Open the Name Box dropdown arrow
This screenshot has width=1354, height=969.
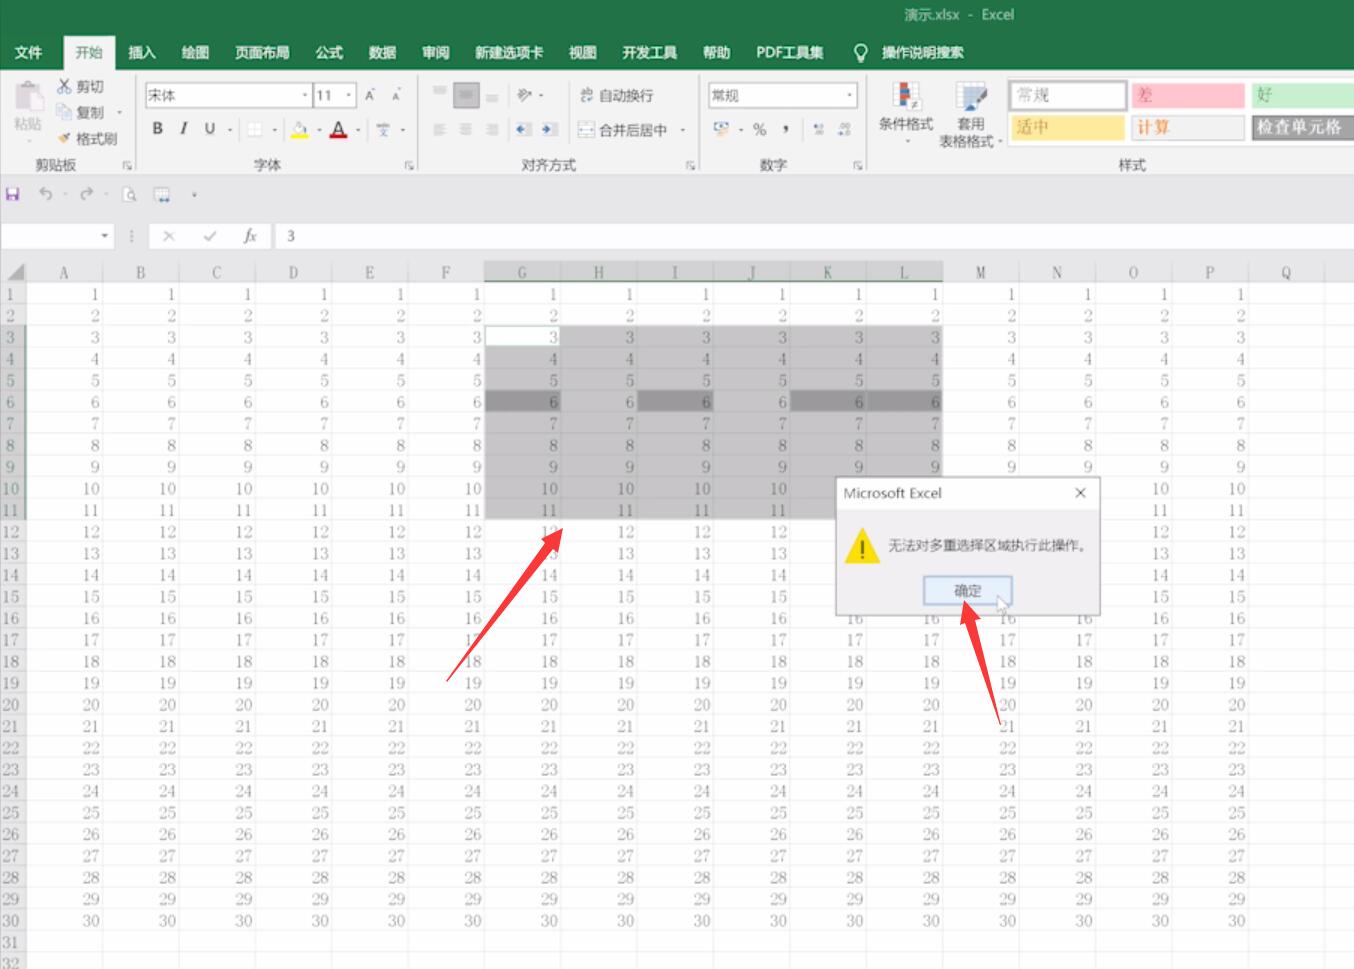(105, 236)
